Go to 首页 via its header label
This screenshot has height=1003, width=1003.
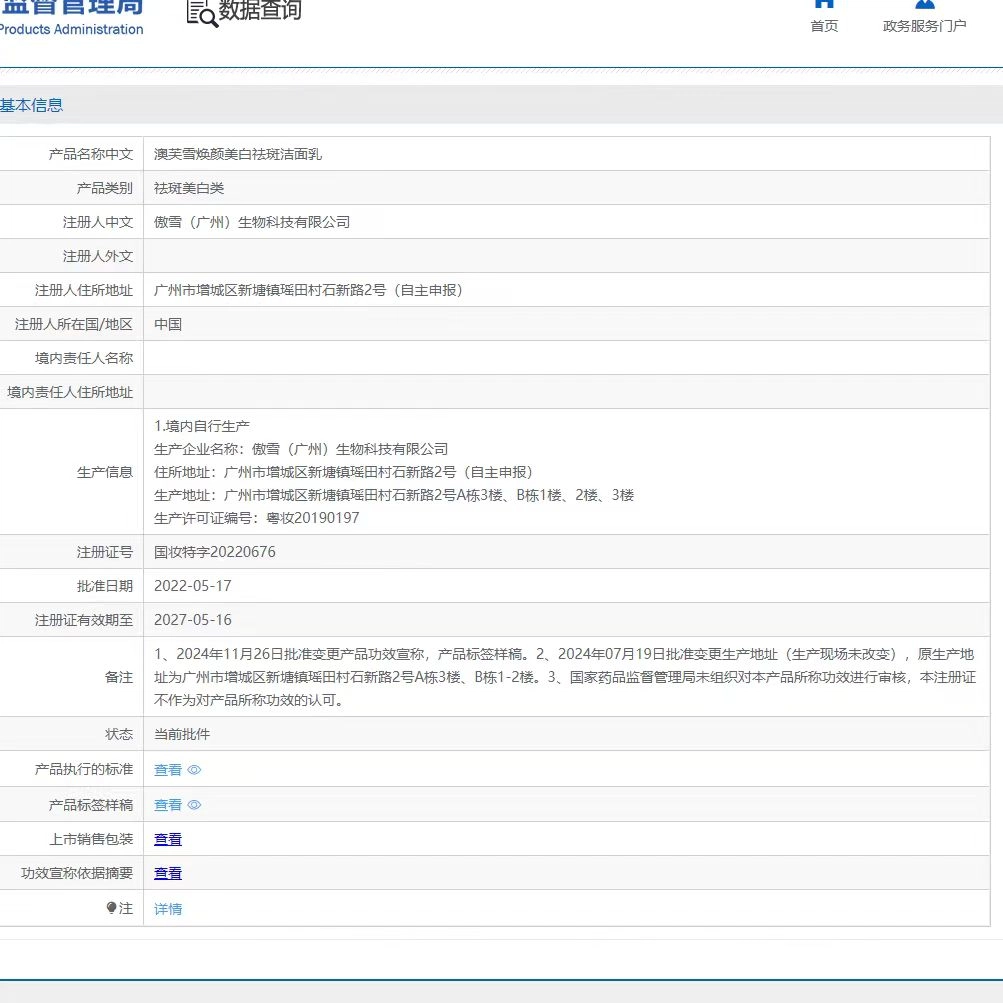824,27
